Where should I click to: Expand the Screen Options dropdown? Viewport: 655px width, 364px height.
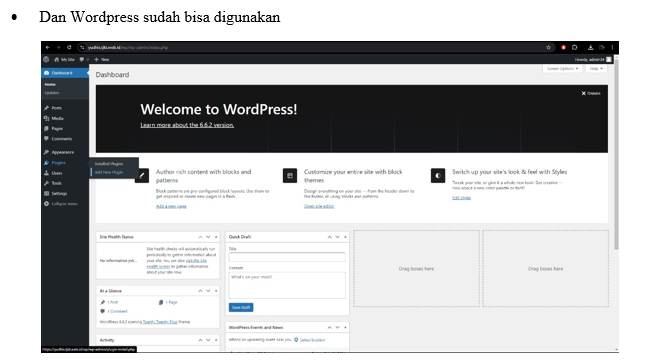(x=562, y=69)
